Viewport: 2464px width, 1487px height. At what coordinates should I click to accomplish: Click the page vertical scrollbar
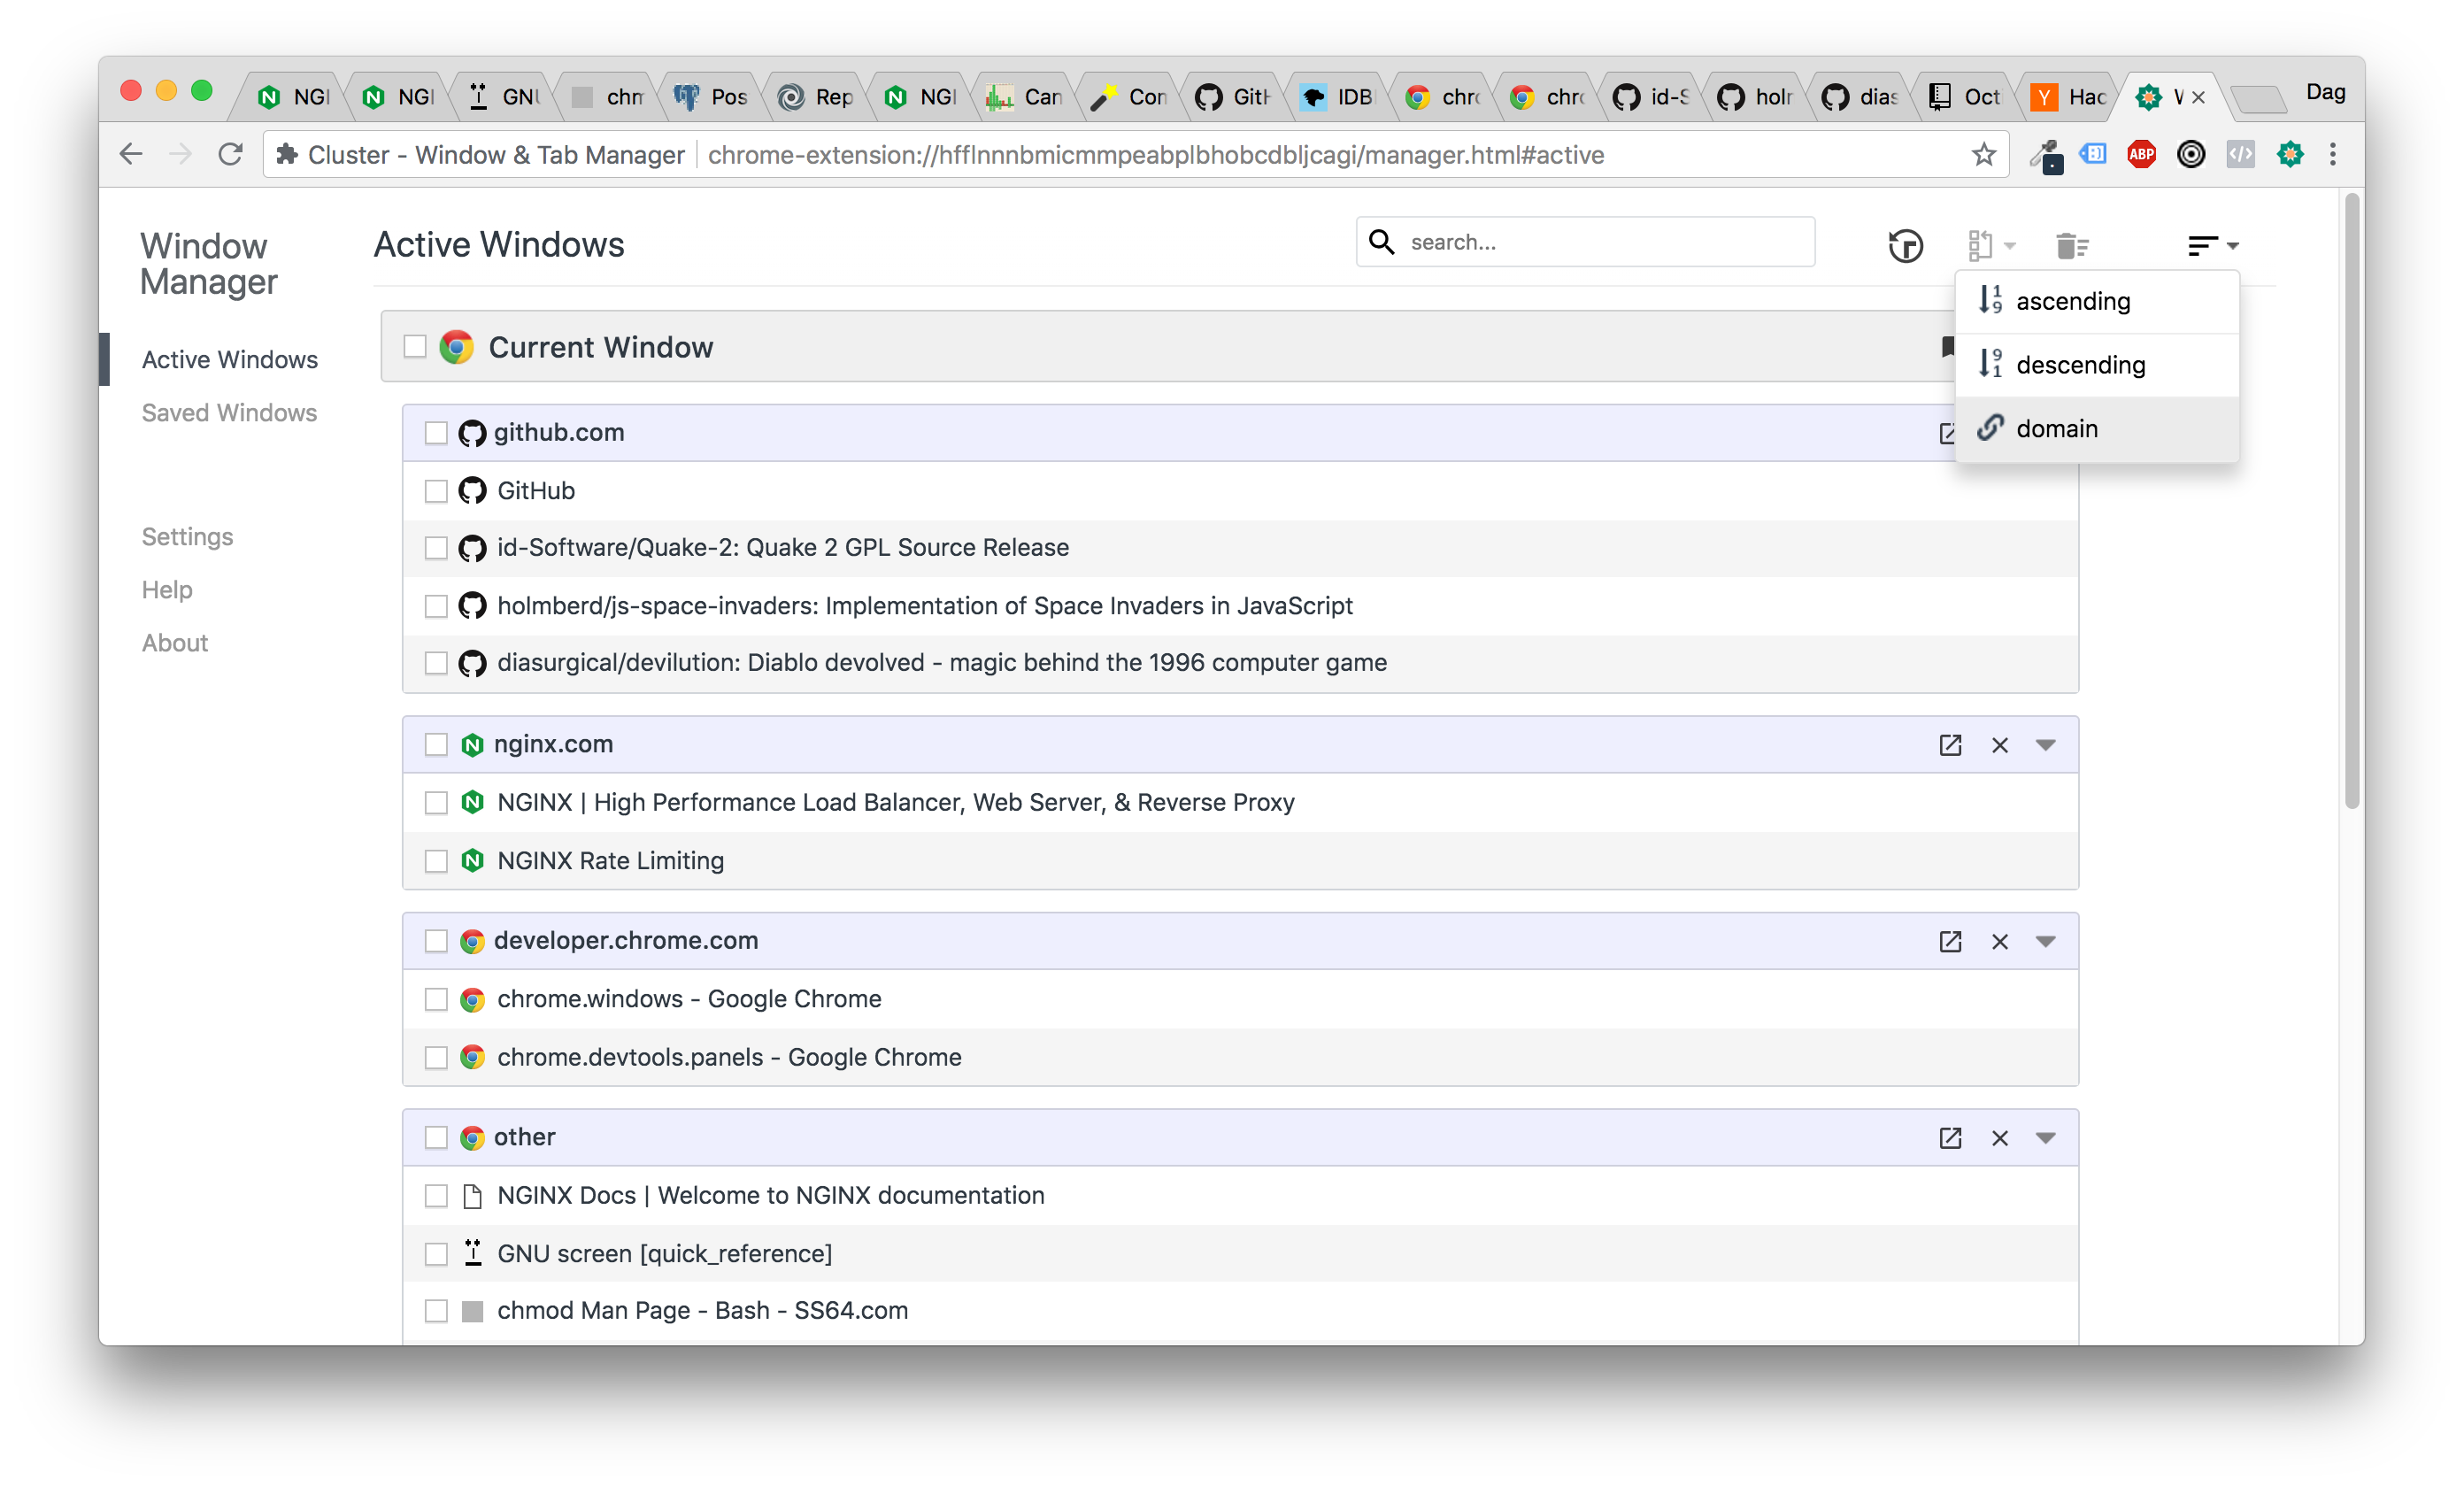(2352, 500)
